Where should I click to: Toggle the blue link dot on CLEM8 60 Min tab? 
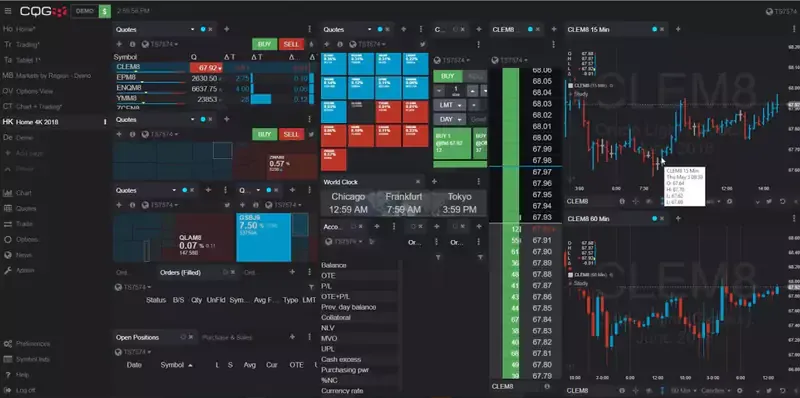[x=655, y=218]
